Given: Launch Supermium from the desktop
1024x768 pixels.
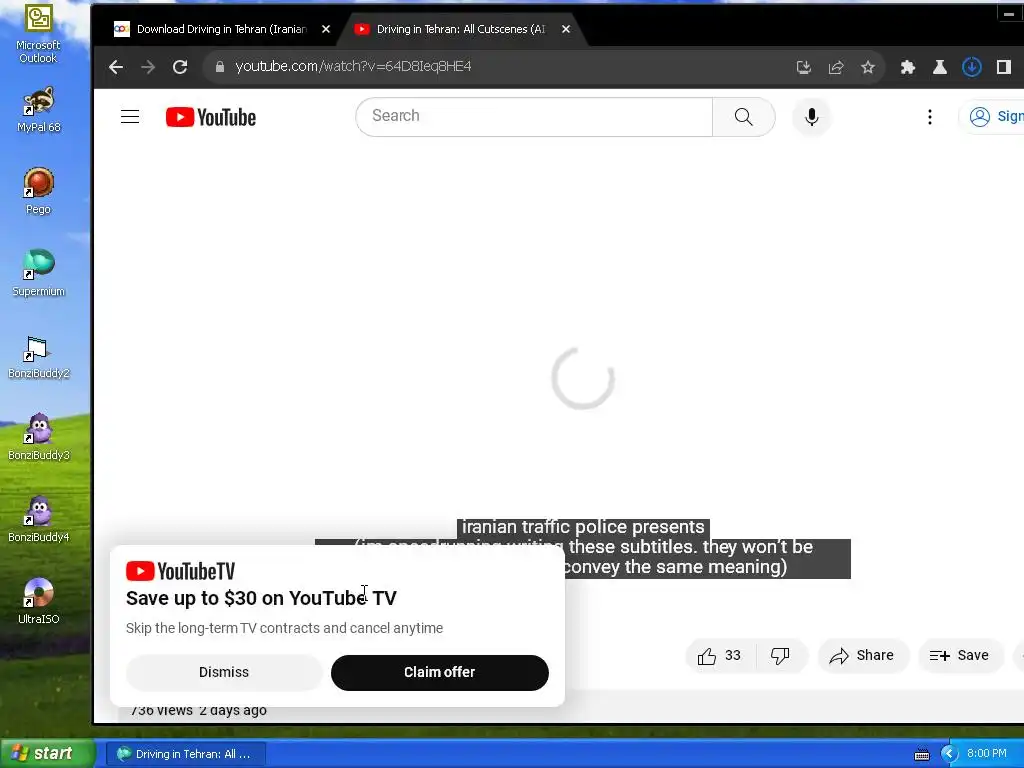Looking at the screenshot, I should point(39,274).
